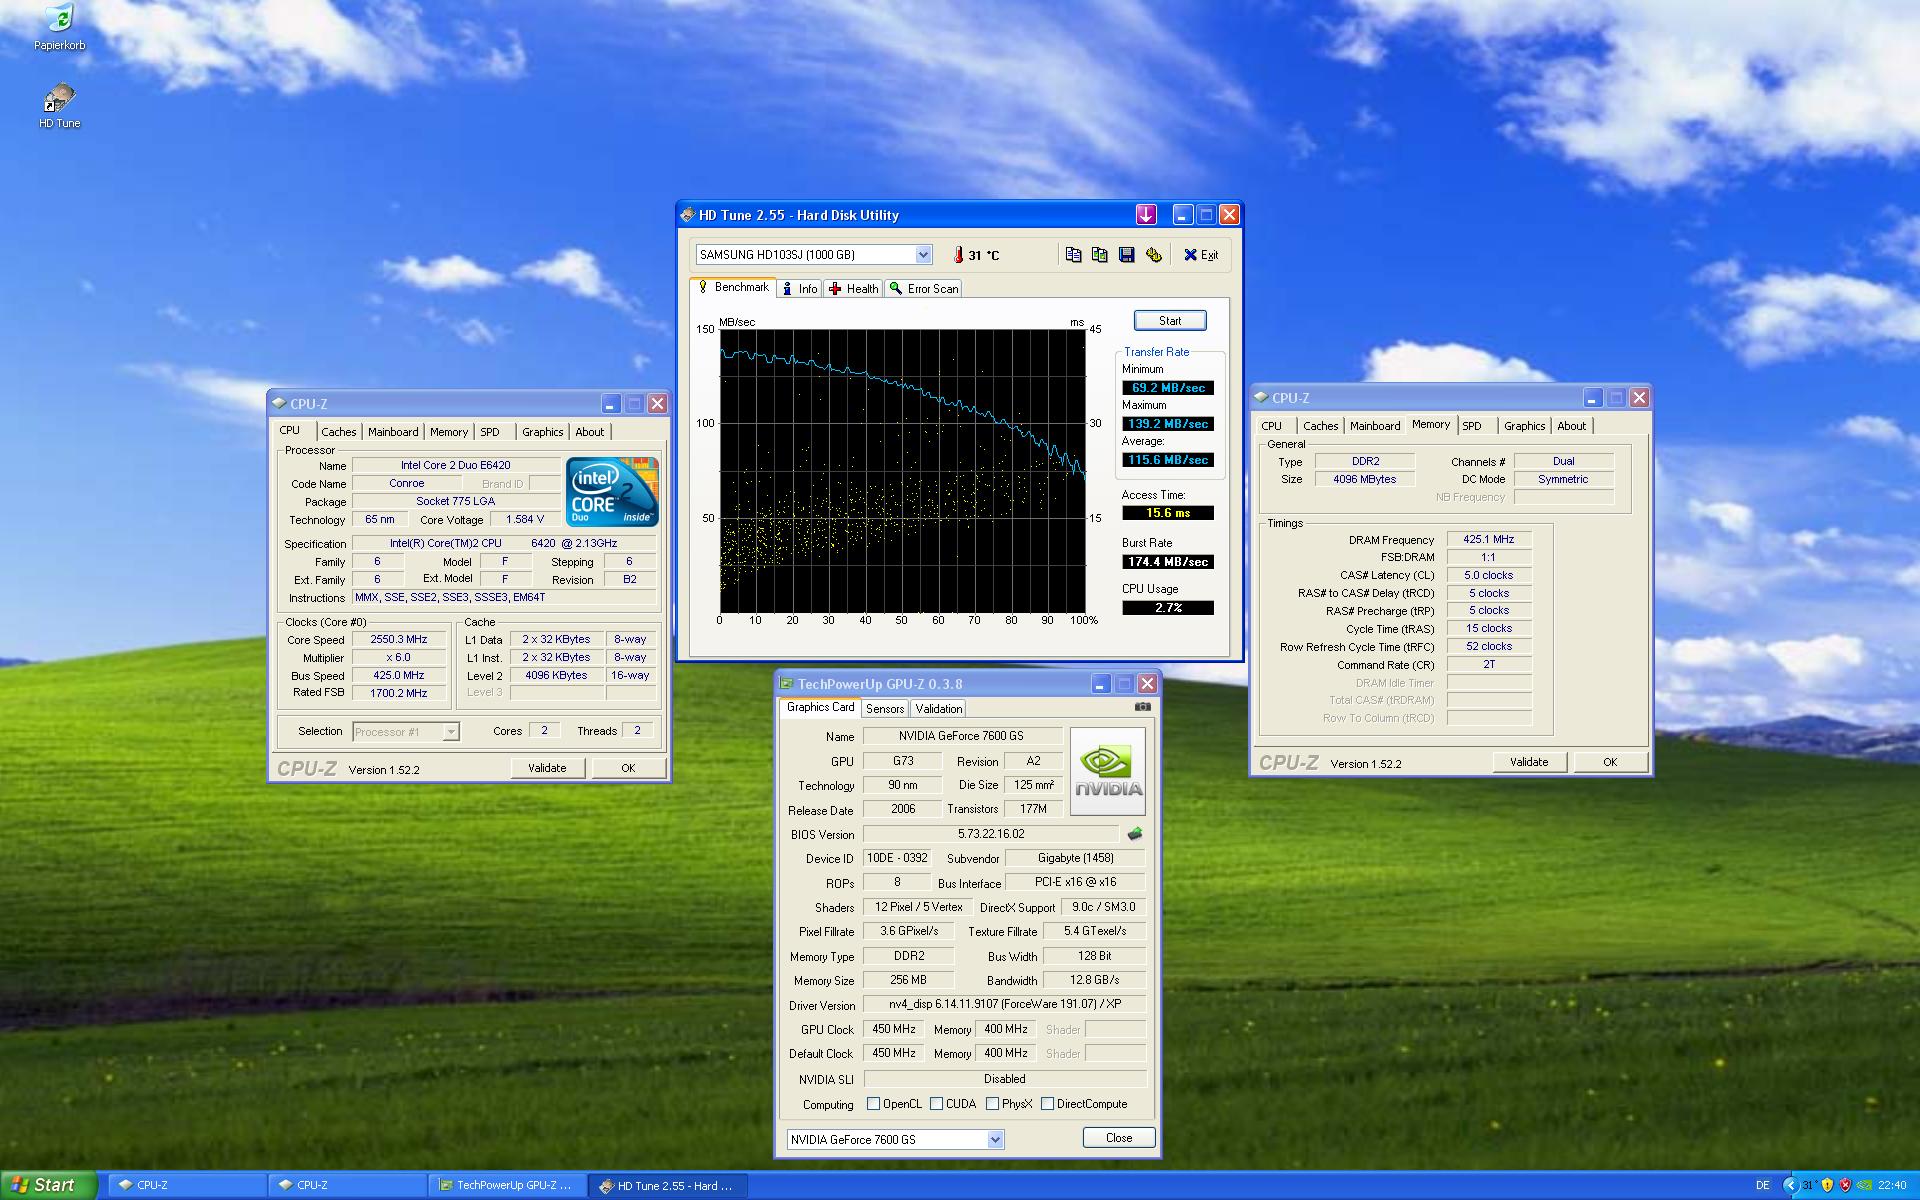Select HD Tune 2.55 taskbar button
This screenshot has height=1200, width=1920.
tap(669, 1185)
